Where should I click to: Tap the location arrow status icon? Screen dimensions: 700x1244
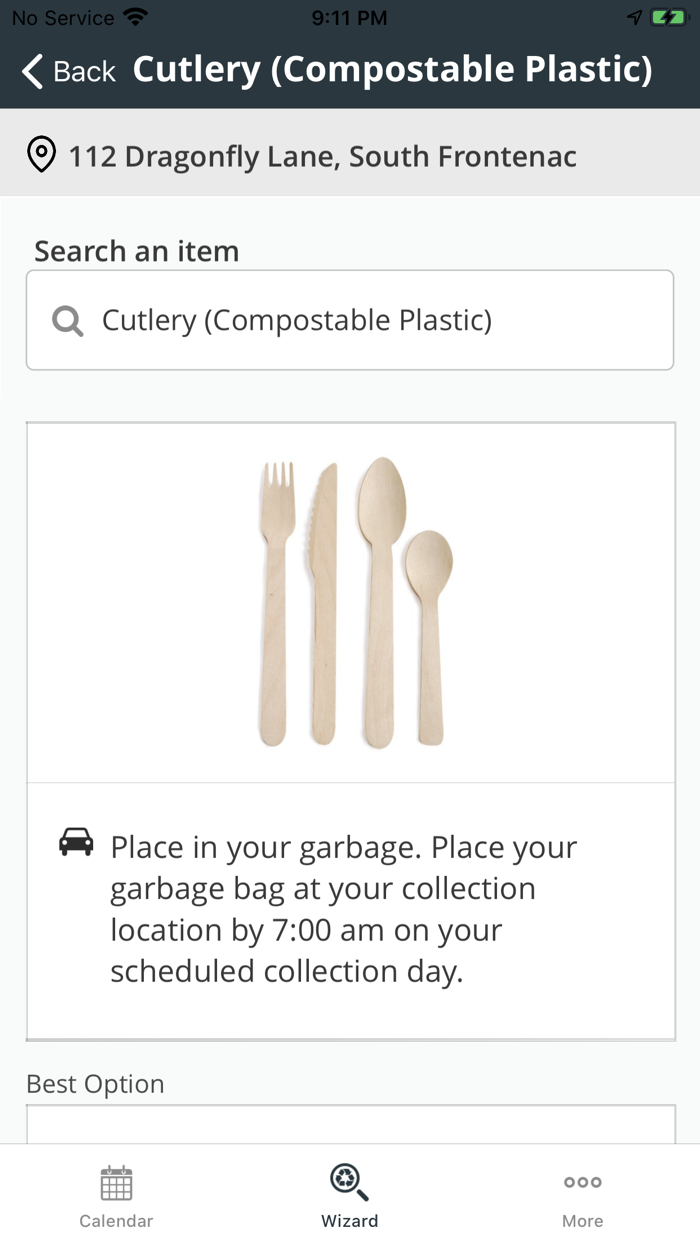[x=634, y=17]
